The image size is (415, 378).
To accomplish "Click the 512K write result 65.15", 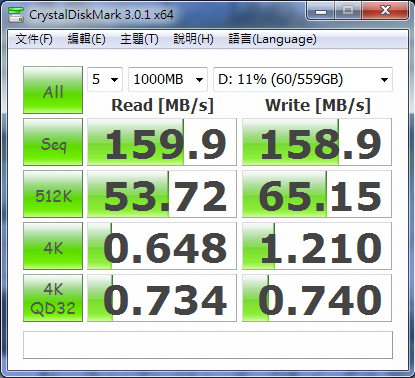I will (317, 194).
